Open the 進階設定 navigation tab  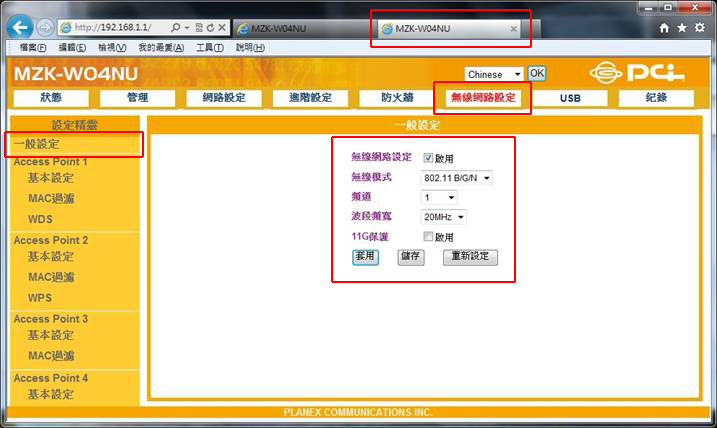point(310,97)
